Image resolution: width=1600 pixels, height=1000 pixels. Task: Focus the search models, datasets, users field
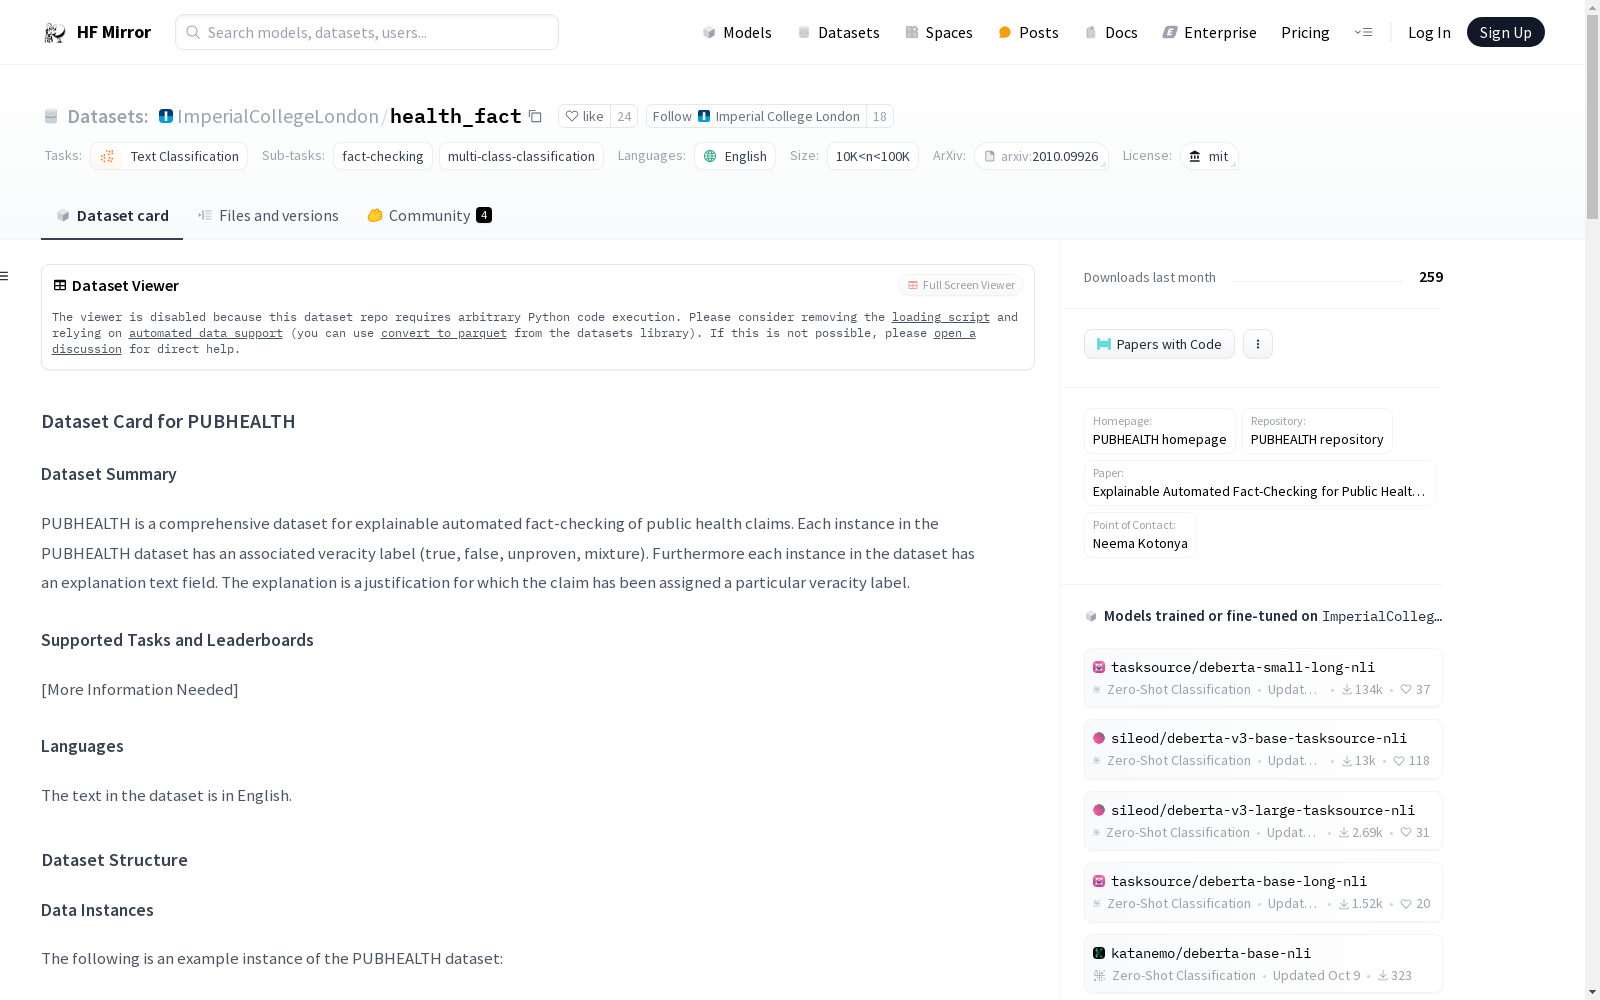click(x=367, y=32)
